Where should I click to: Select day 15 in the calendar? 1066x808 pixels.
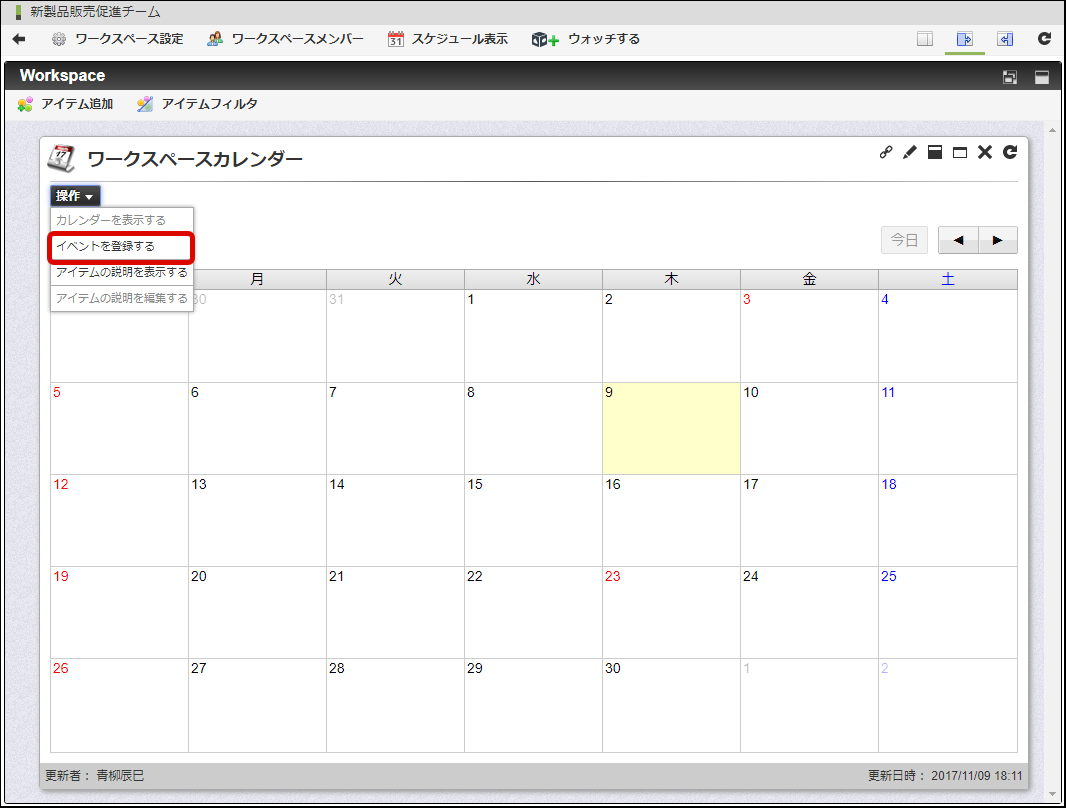[533, 521]
